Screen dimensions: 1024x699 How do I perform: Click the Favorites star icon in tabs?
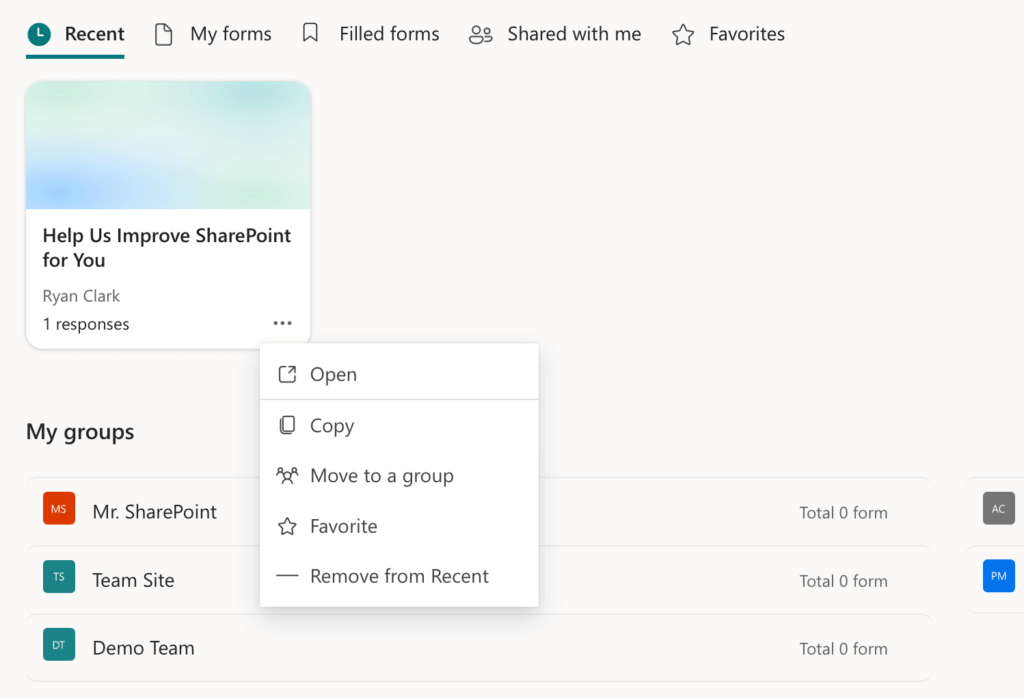[683, 34]
